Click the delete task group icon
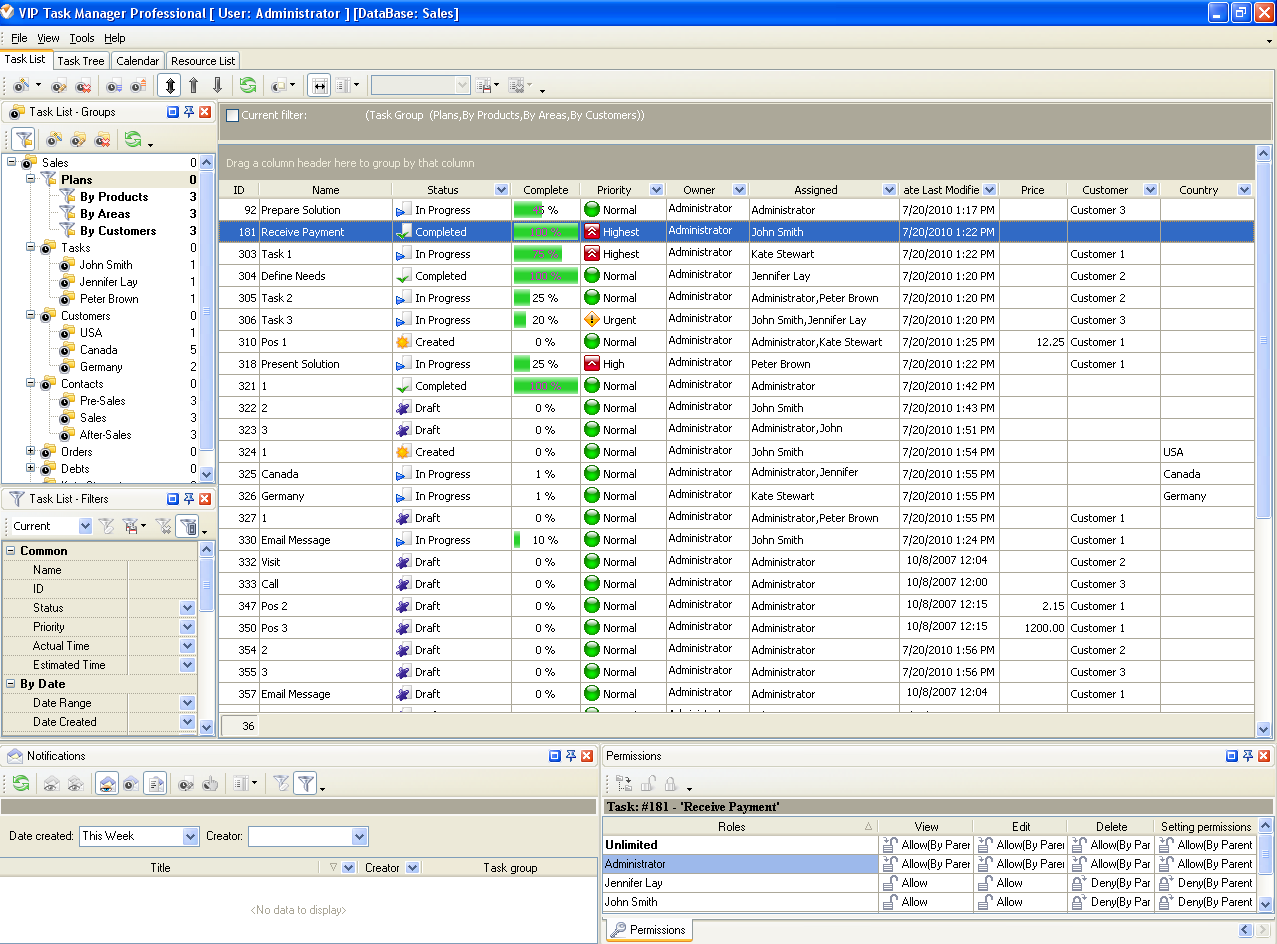This screenshot has height=944, width=1277. [101, 139]
